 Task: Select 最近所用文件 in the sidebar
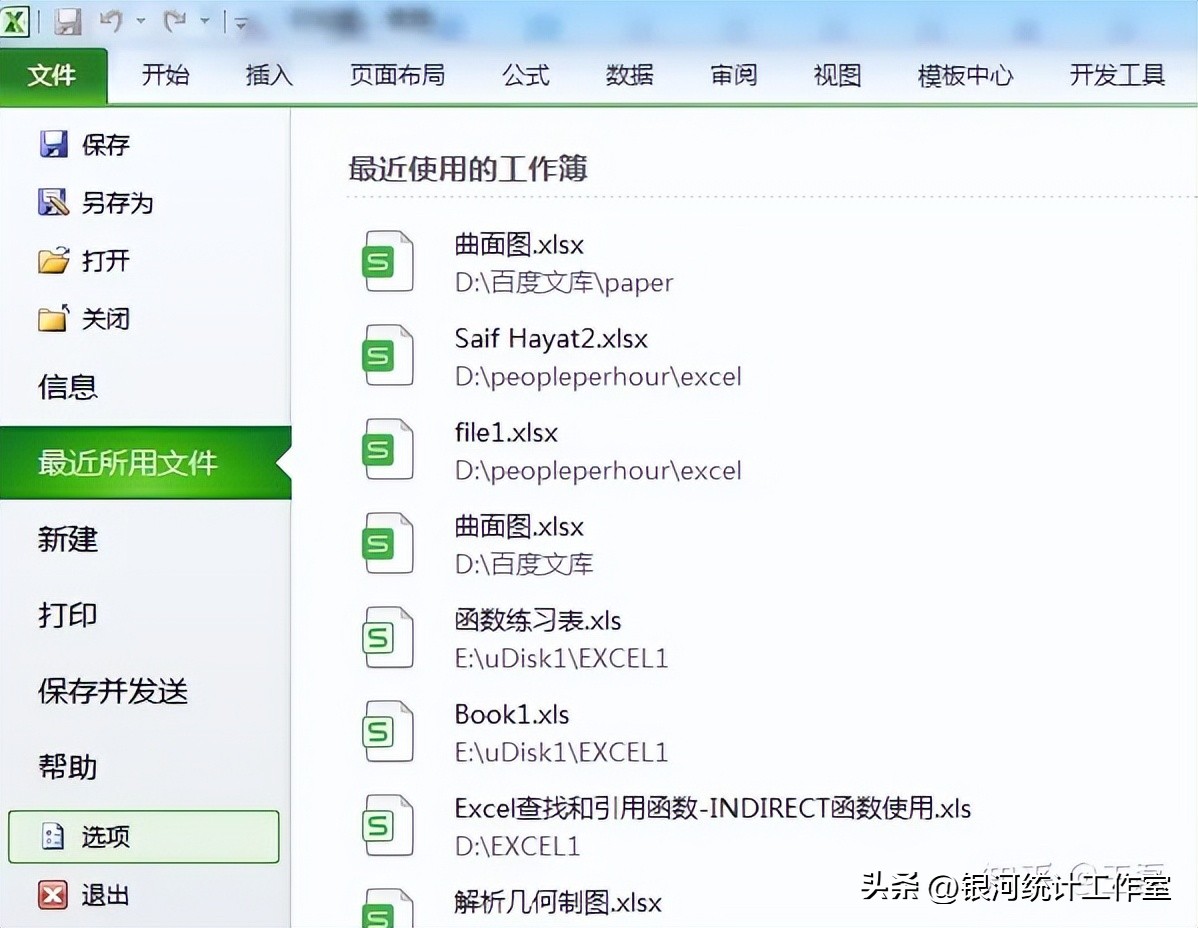pyautogui.click(x=145, y=463)
